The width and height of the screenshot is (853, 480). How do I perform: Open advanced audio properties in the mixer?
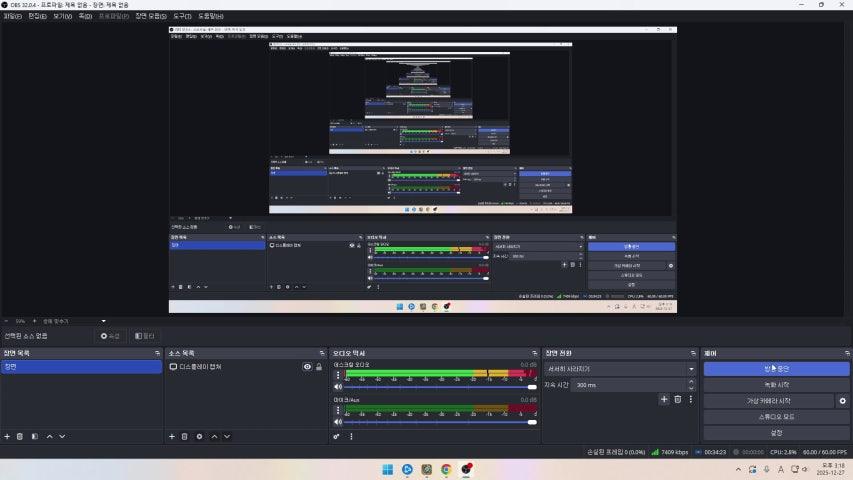pyautogui.click(x=337, y=436)
